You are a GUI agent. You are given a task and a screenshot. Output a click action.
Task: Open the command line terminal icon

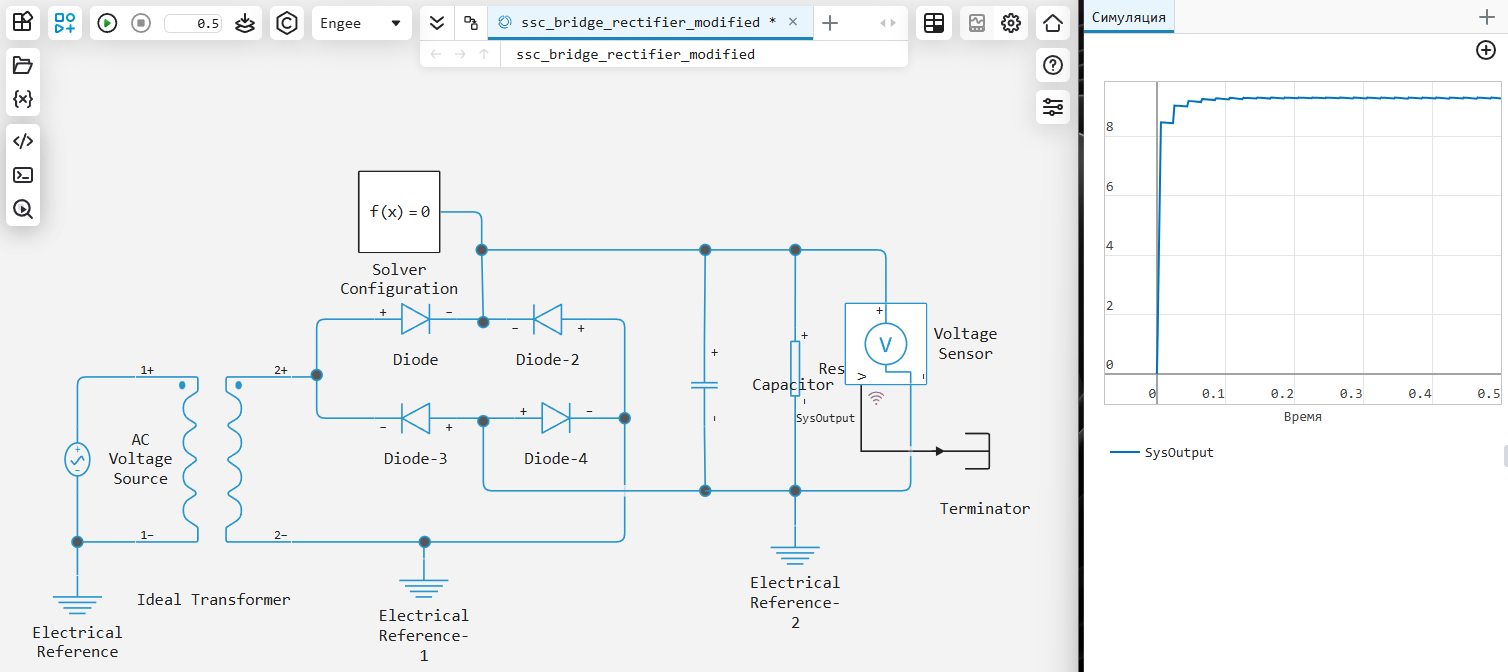click(23, 175)
